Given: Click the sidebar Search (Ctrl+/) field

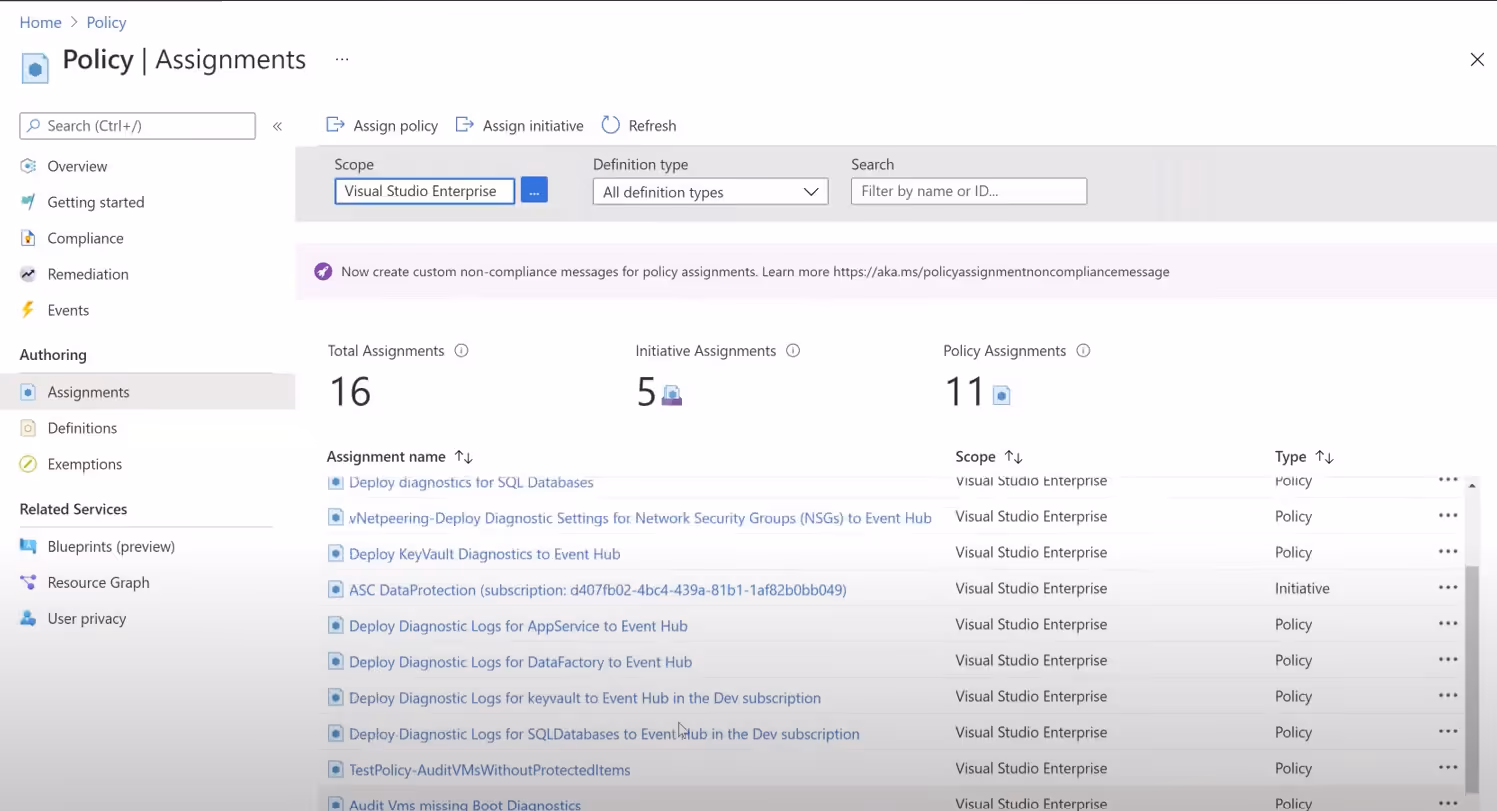Looking at the screenshot, I should pos(137,126).
